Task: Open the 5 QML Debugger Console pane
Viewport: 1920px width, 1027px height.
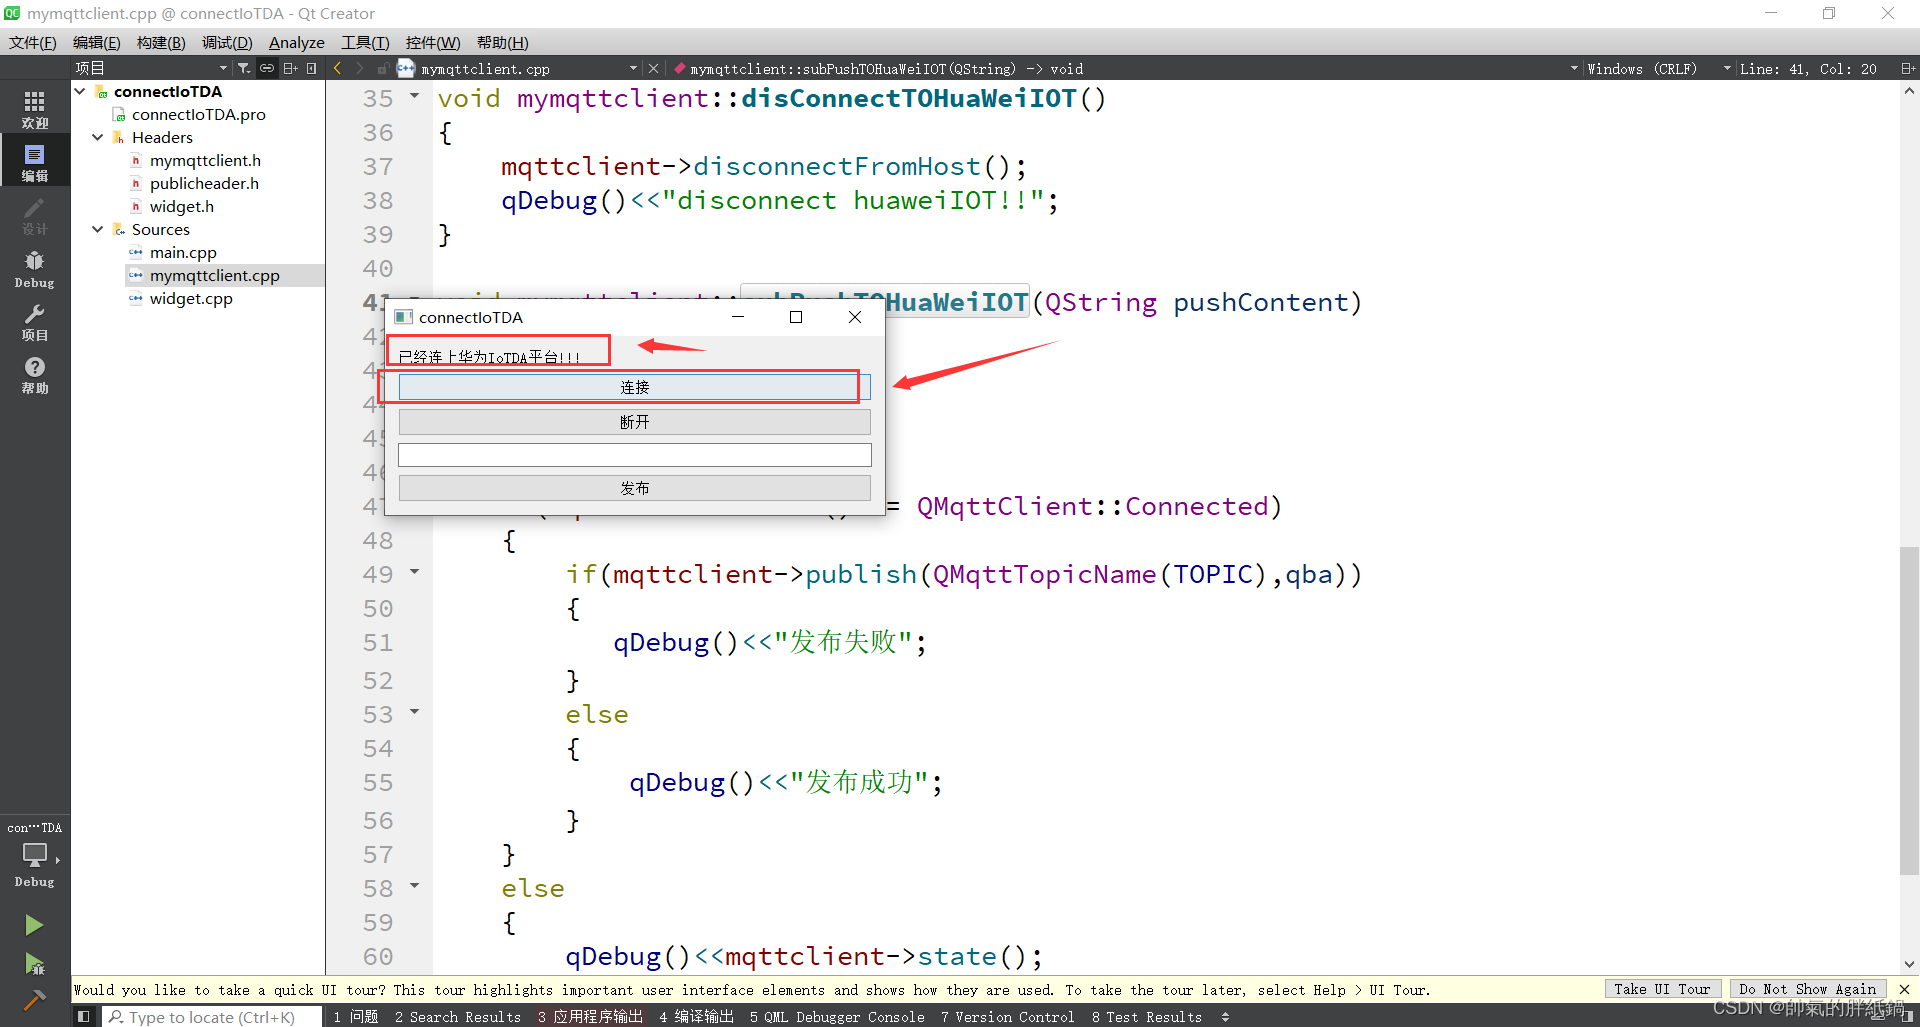Action: coord(837,1017)
